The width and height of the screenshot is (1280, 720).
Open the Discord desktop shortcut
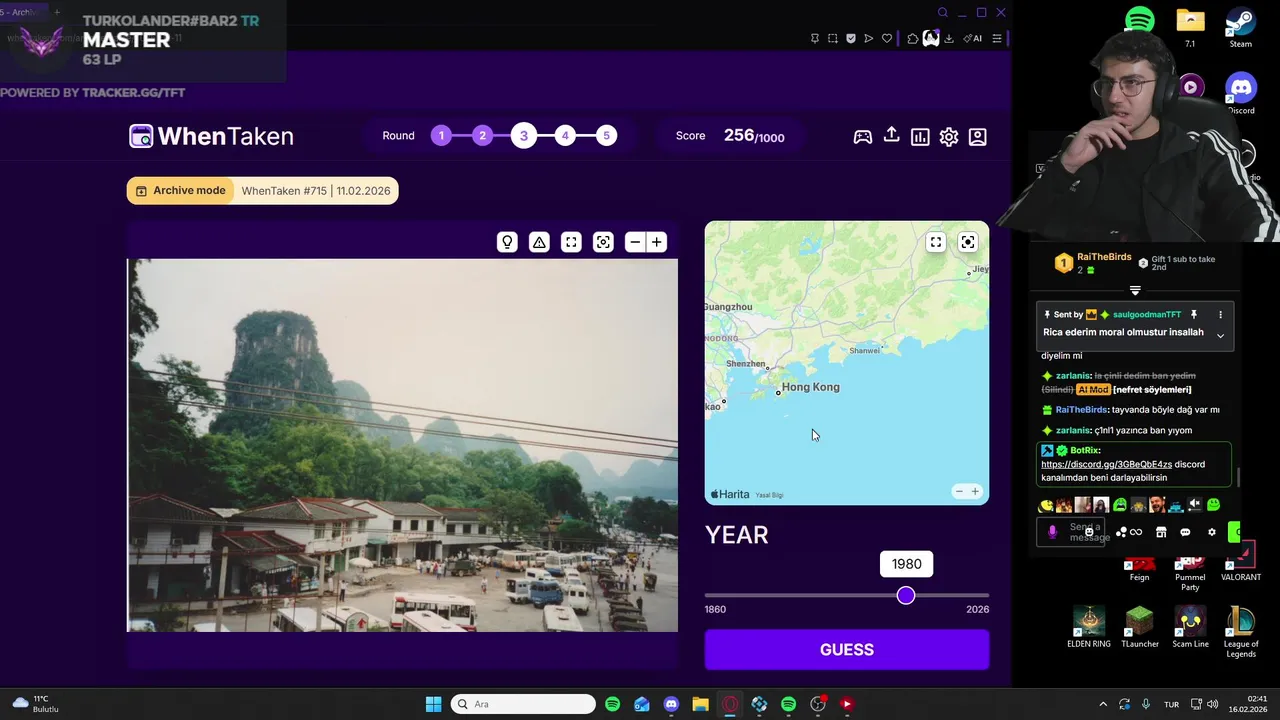(x=1241, y=94)
